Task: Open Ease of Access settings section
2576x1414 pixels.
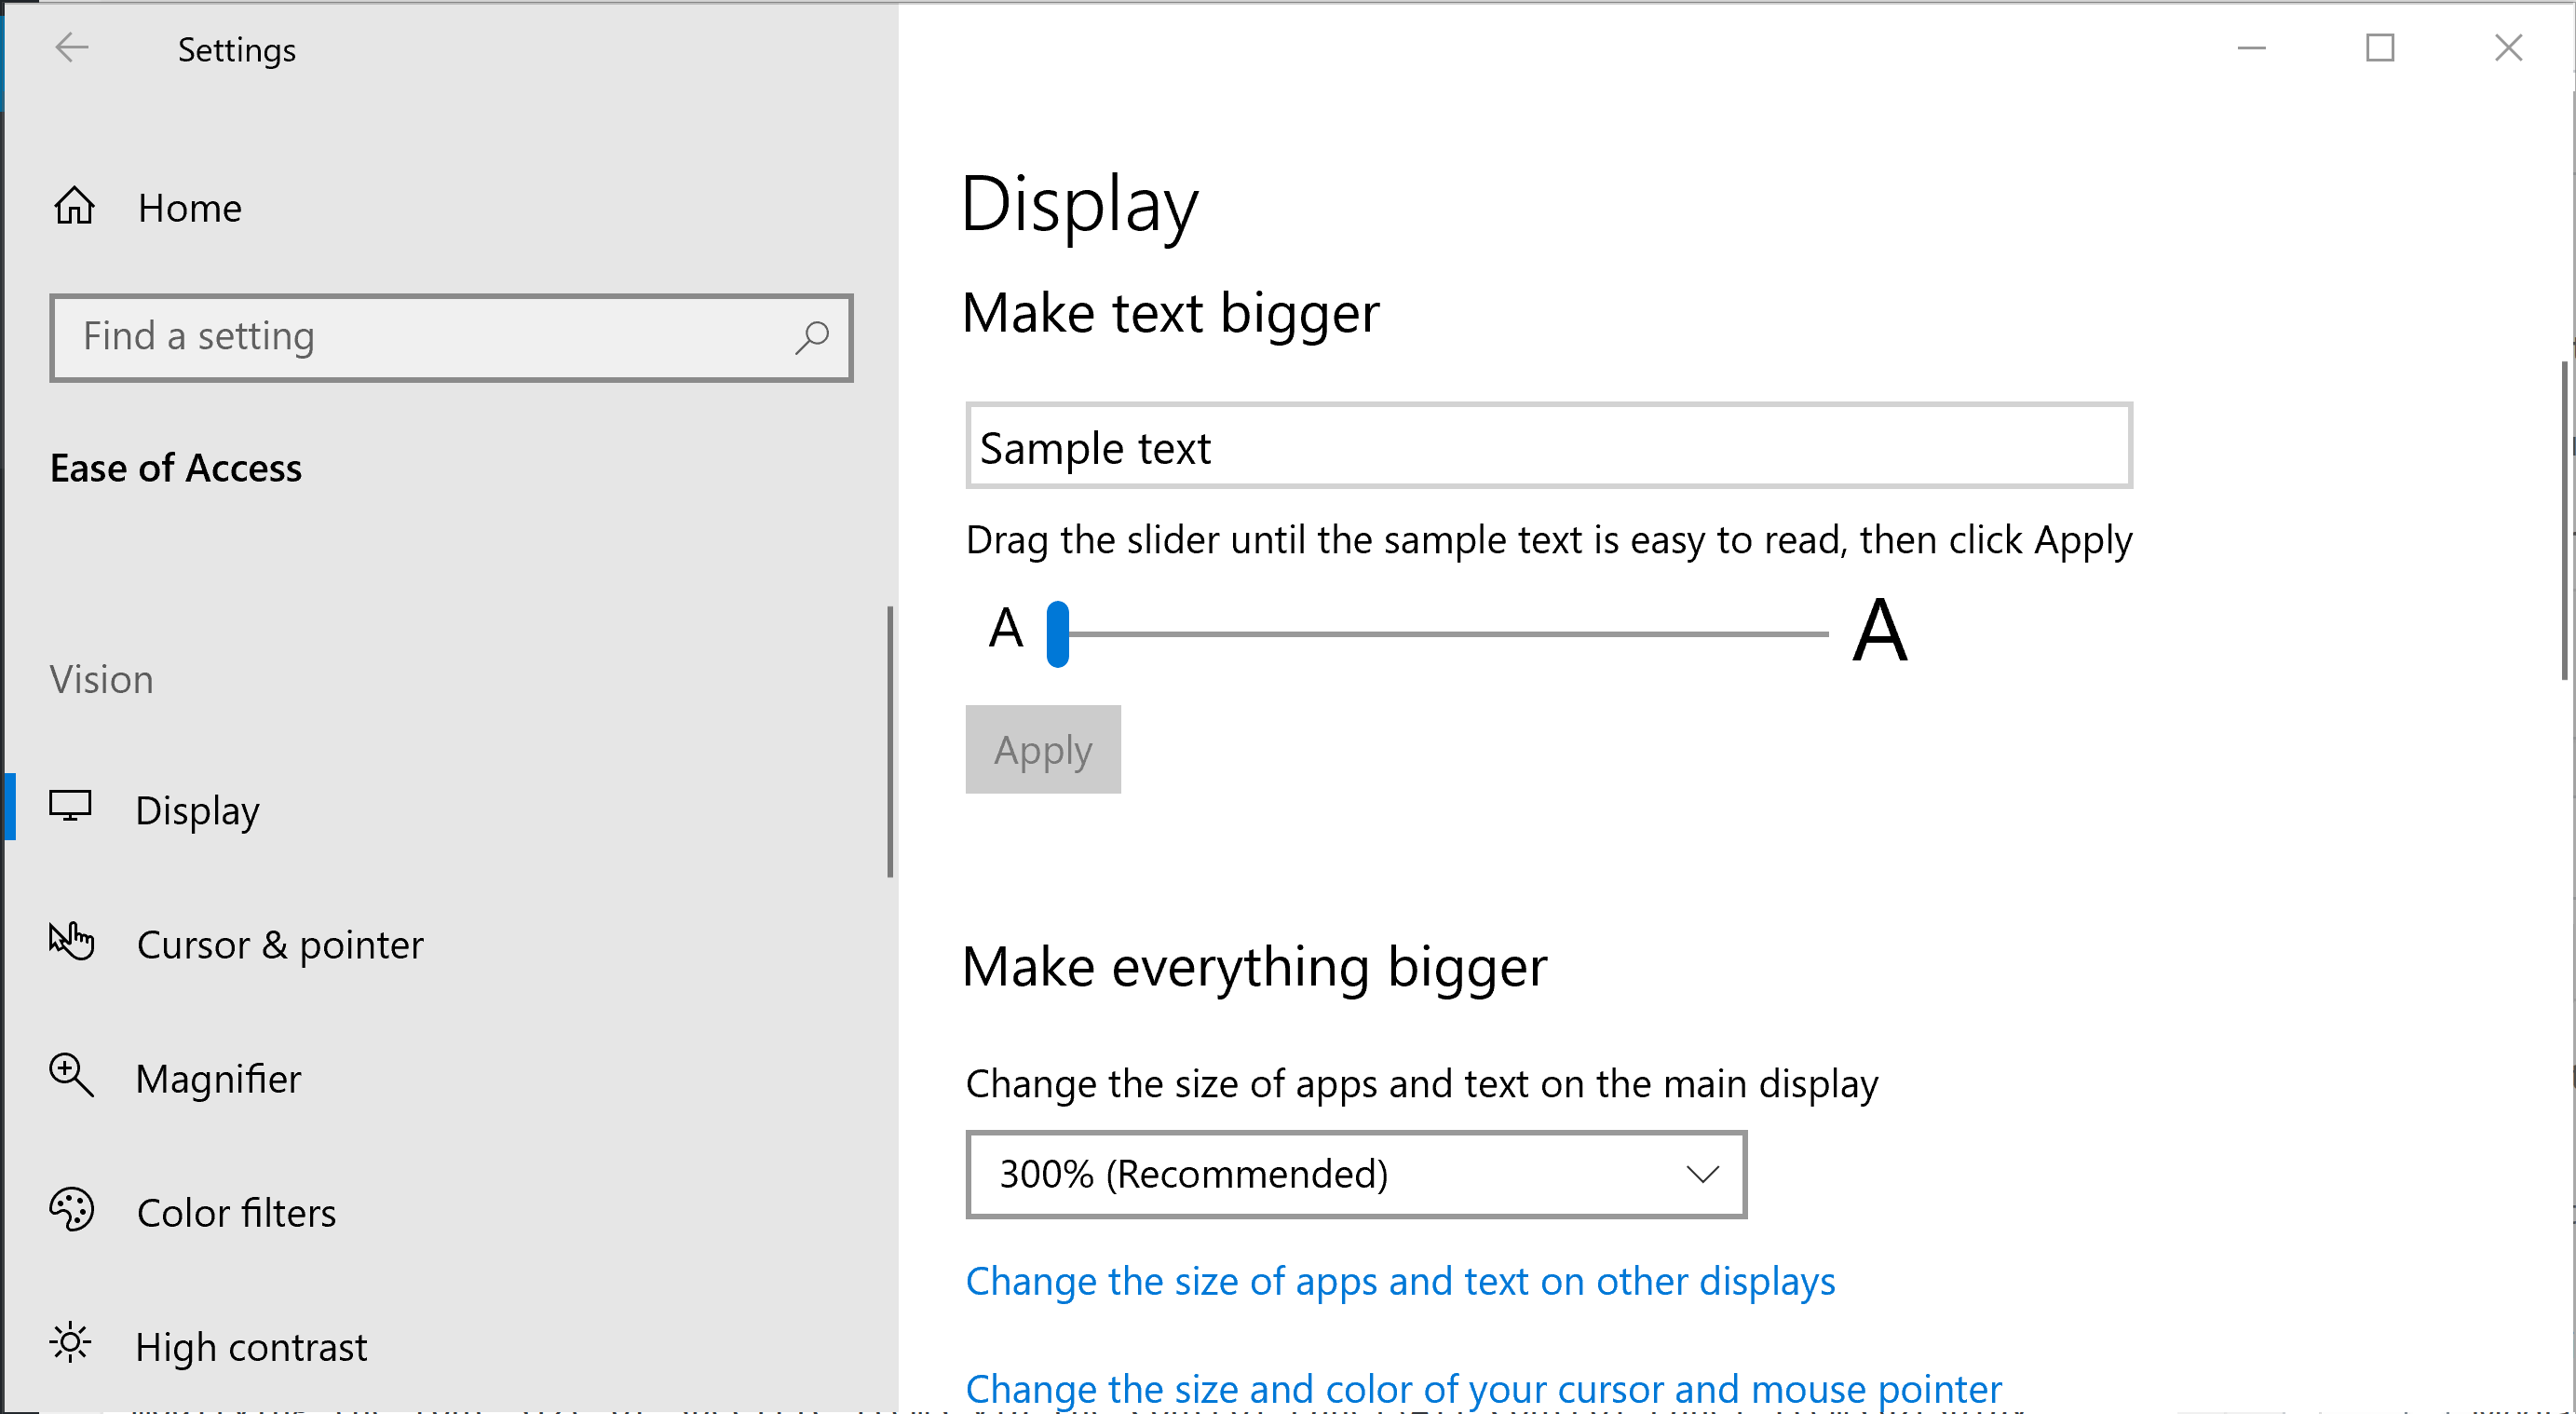Action: (x=174, y=465)
